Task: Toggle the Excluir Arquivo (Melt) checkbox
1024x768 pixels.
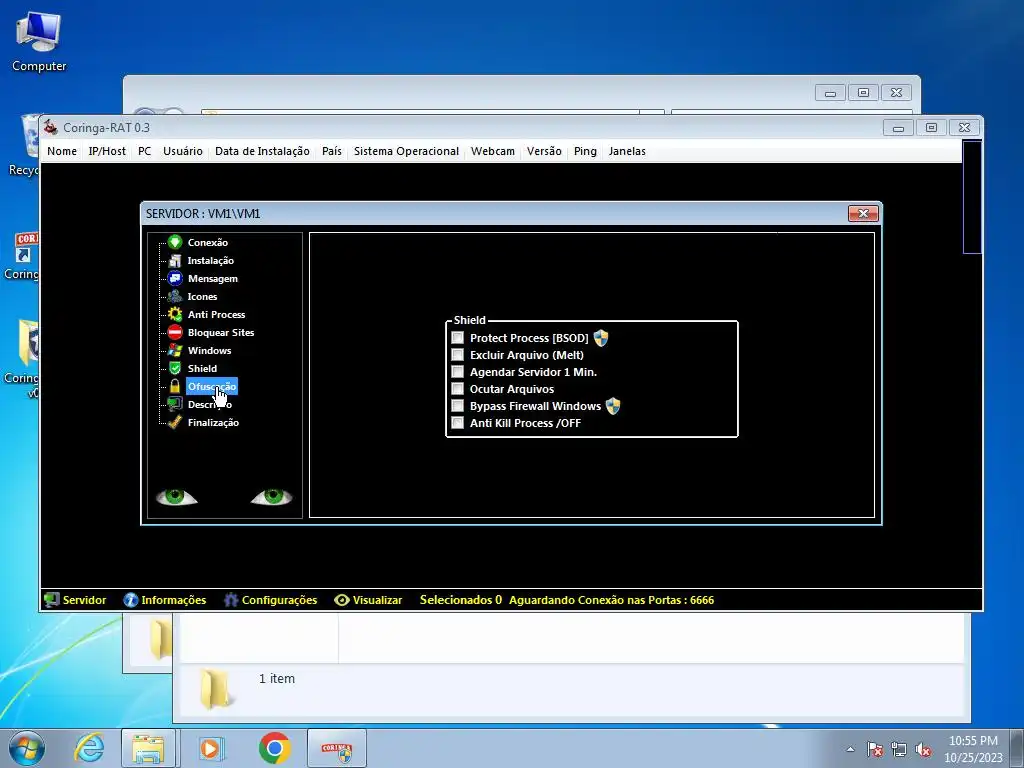Action: pyautogui.click(x=458, y=355)
